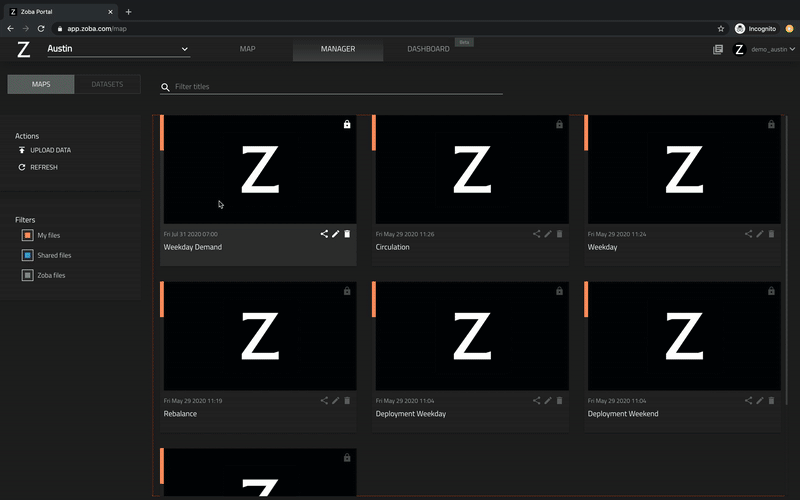Click the Circulation title text

[x=392, y=247]
